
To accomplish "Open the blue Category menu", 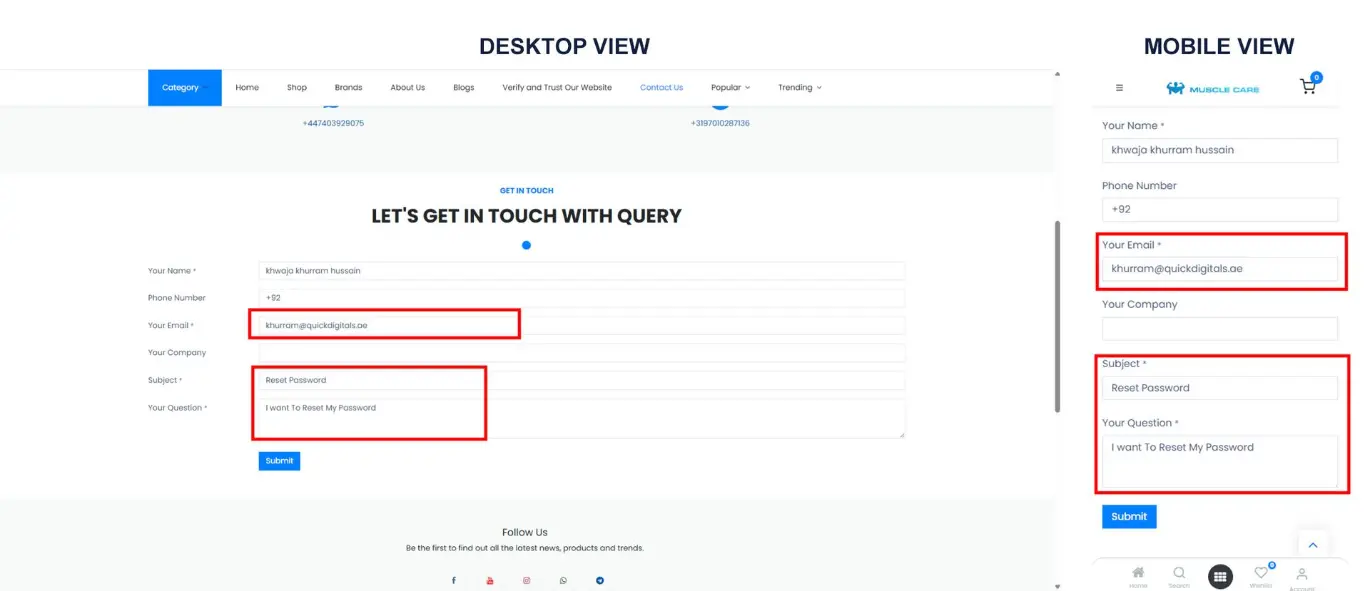I will tap(184, 88).
